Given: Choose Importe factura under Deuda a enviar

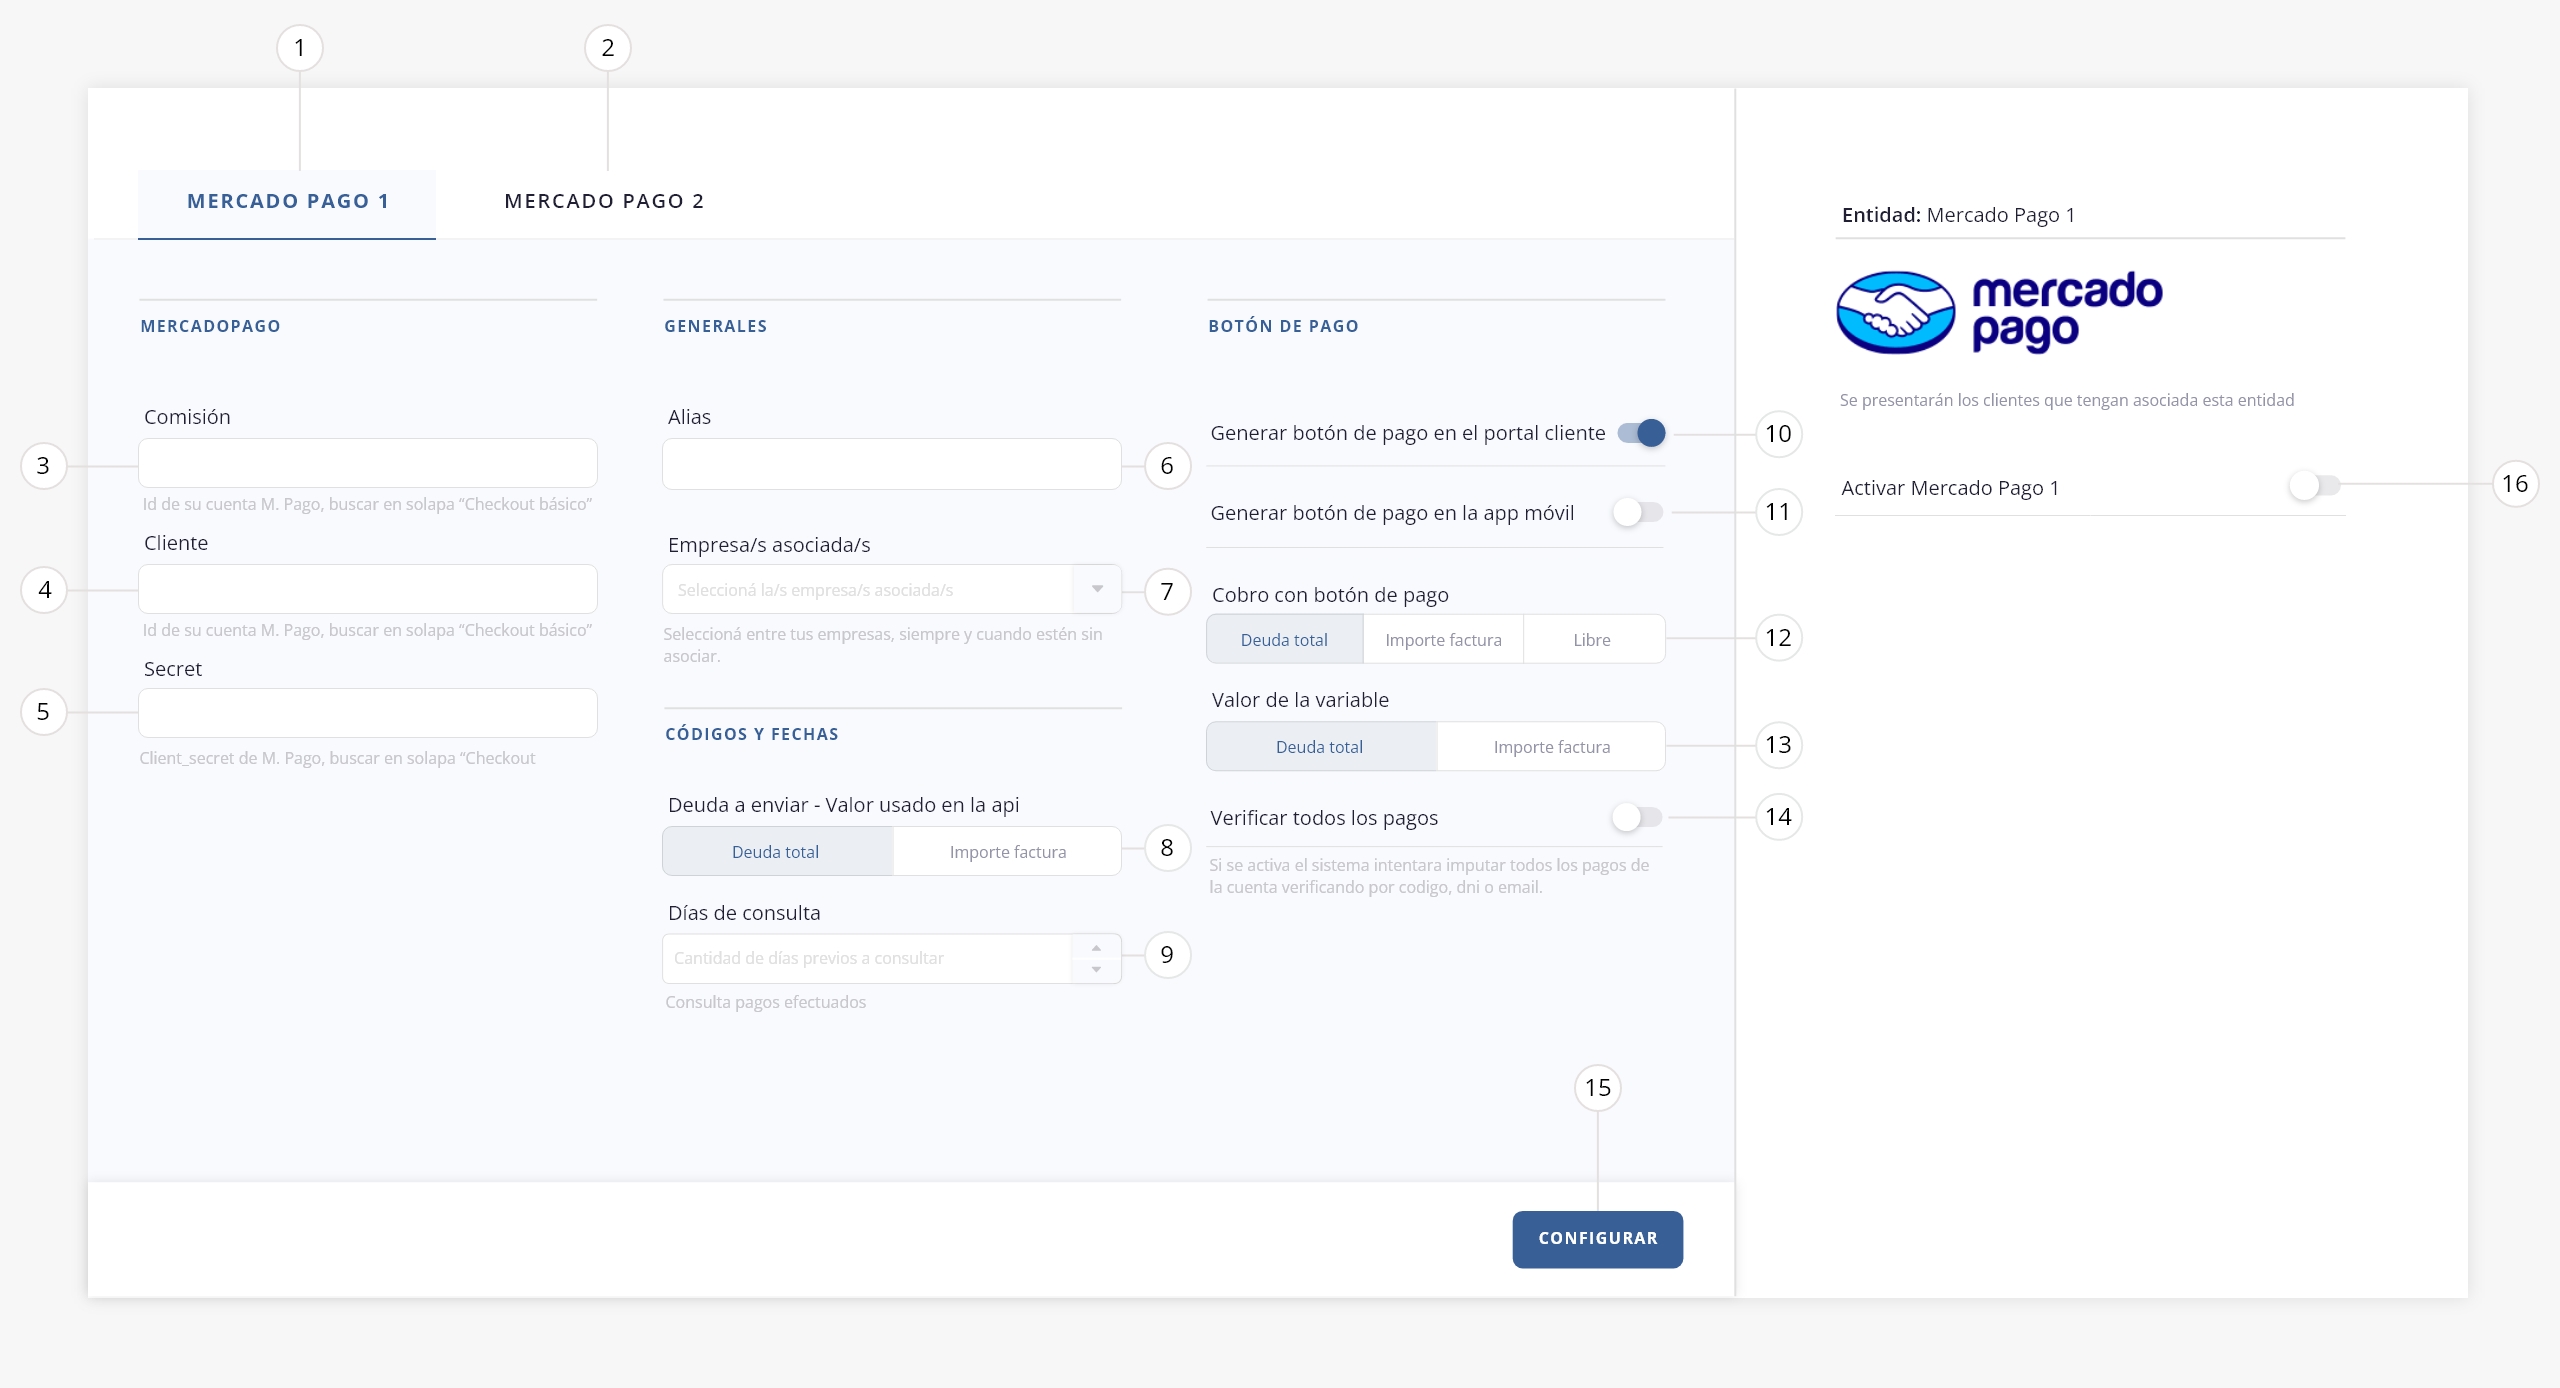Looking at the screenshot, I should pos(1007,852).
